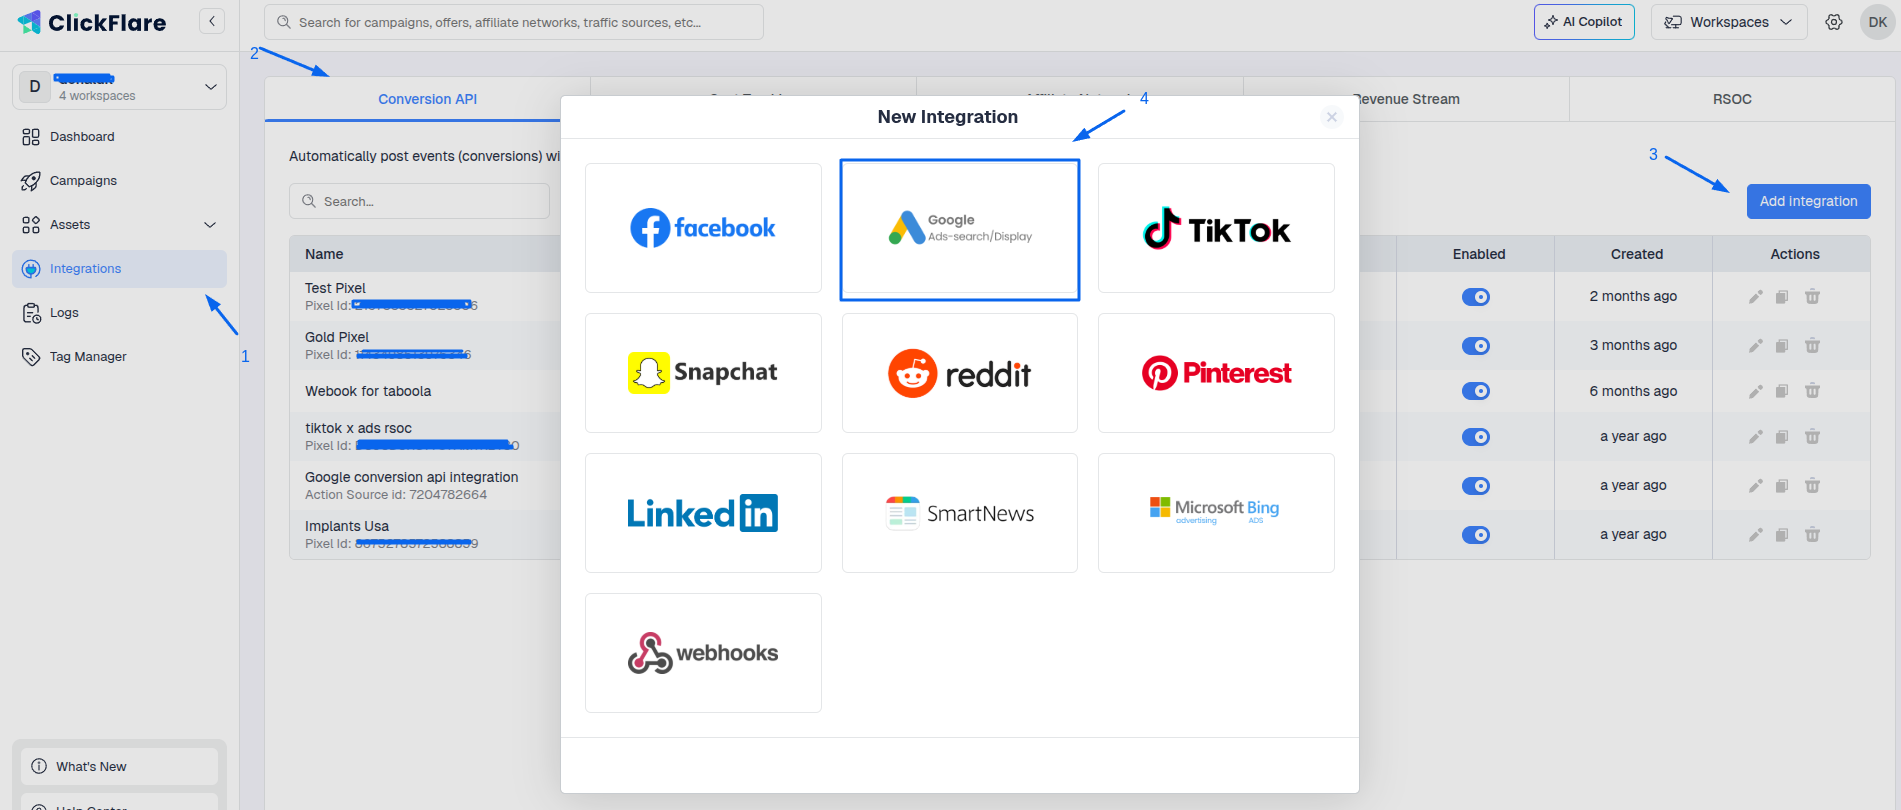Click the Name column header
This screenshot has height=810, width=1901.
tap(324, 254)
